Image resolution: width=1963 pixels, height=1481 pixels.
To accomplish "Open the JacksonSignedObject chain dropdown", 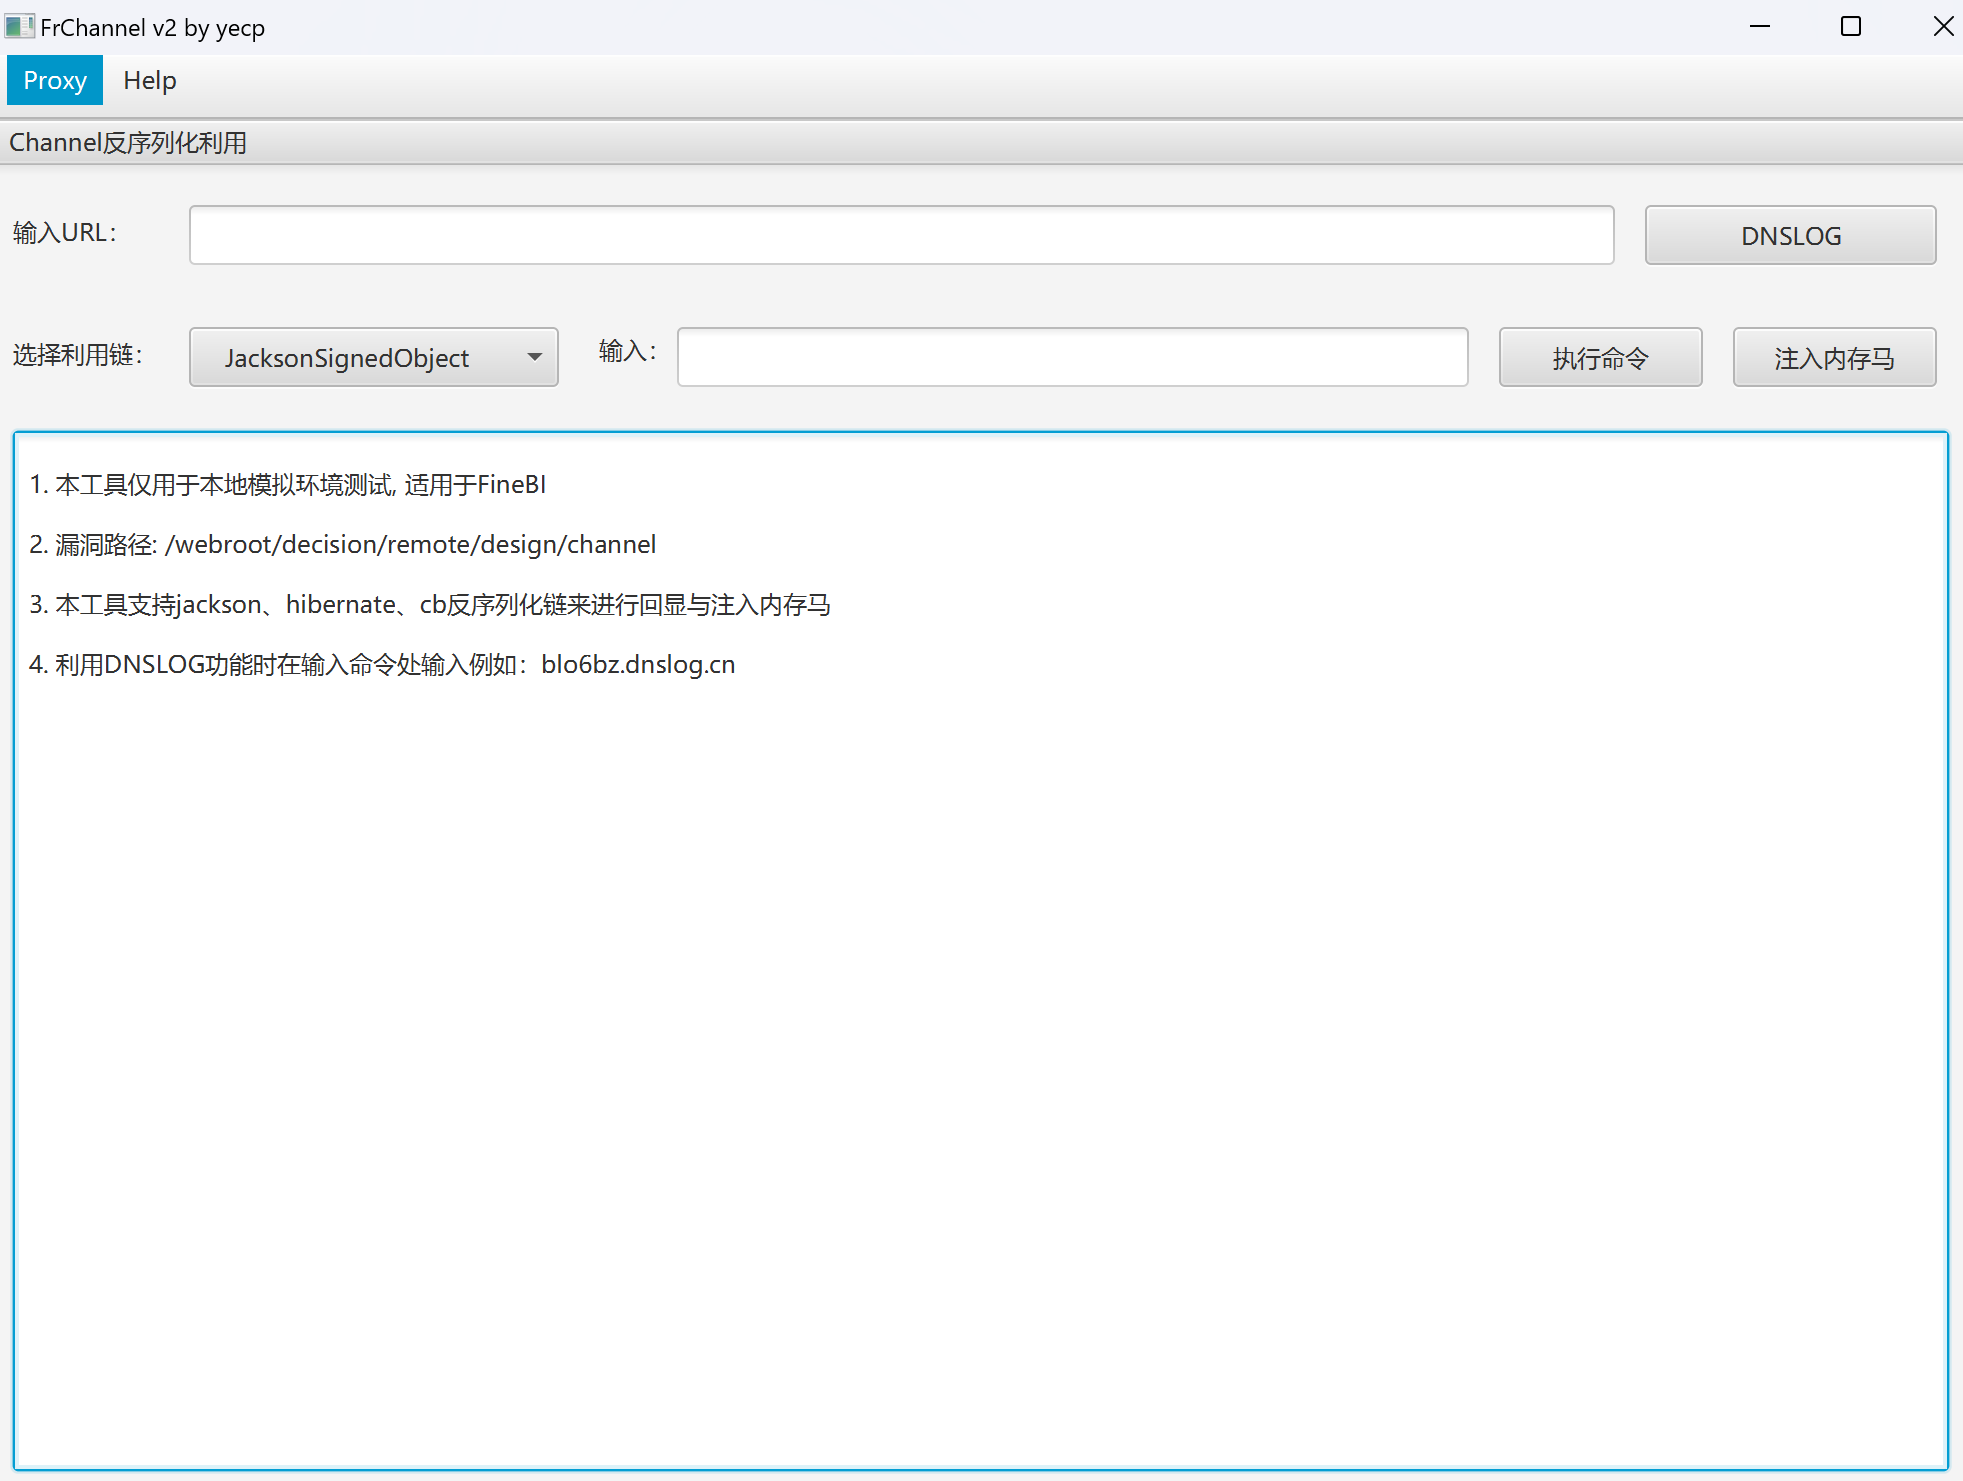I will 347,358.
